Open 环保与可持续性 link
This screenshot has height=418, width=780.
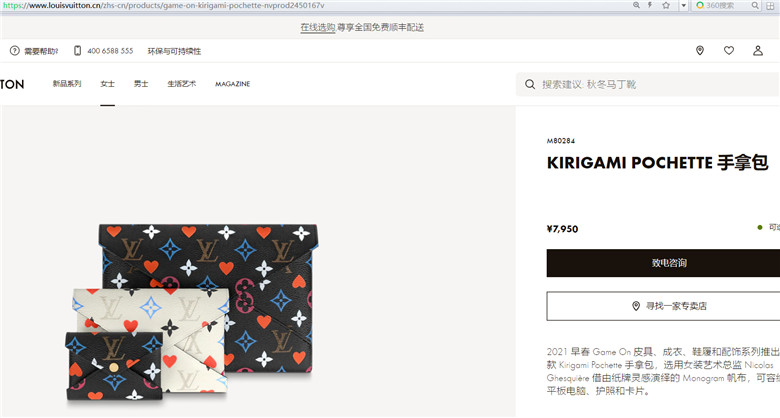(x=174, y=51)
